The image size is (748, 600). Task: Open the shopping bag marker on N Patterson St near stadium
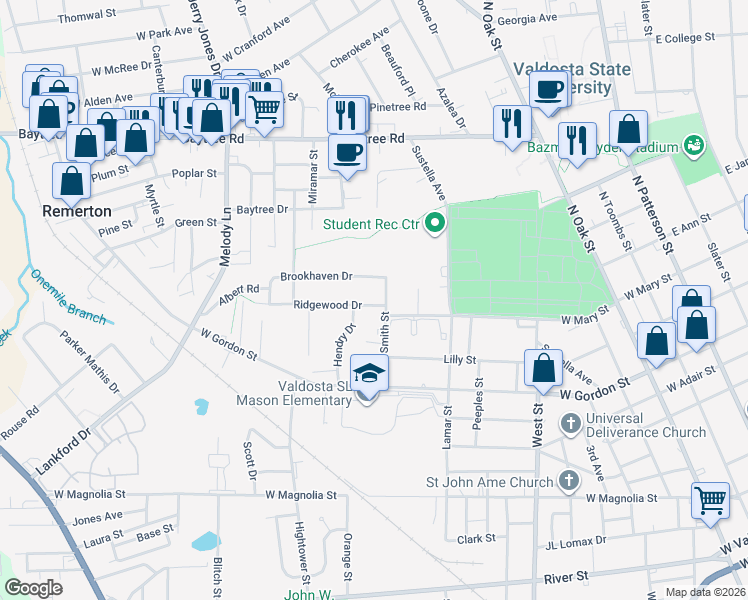[628, 130]
